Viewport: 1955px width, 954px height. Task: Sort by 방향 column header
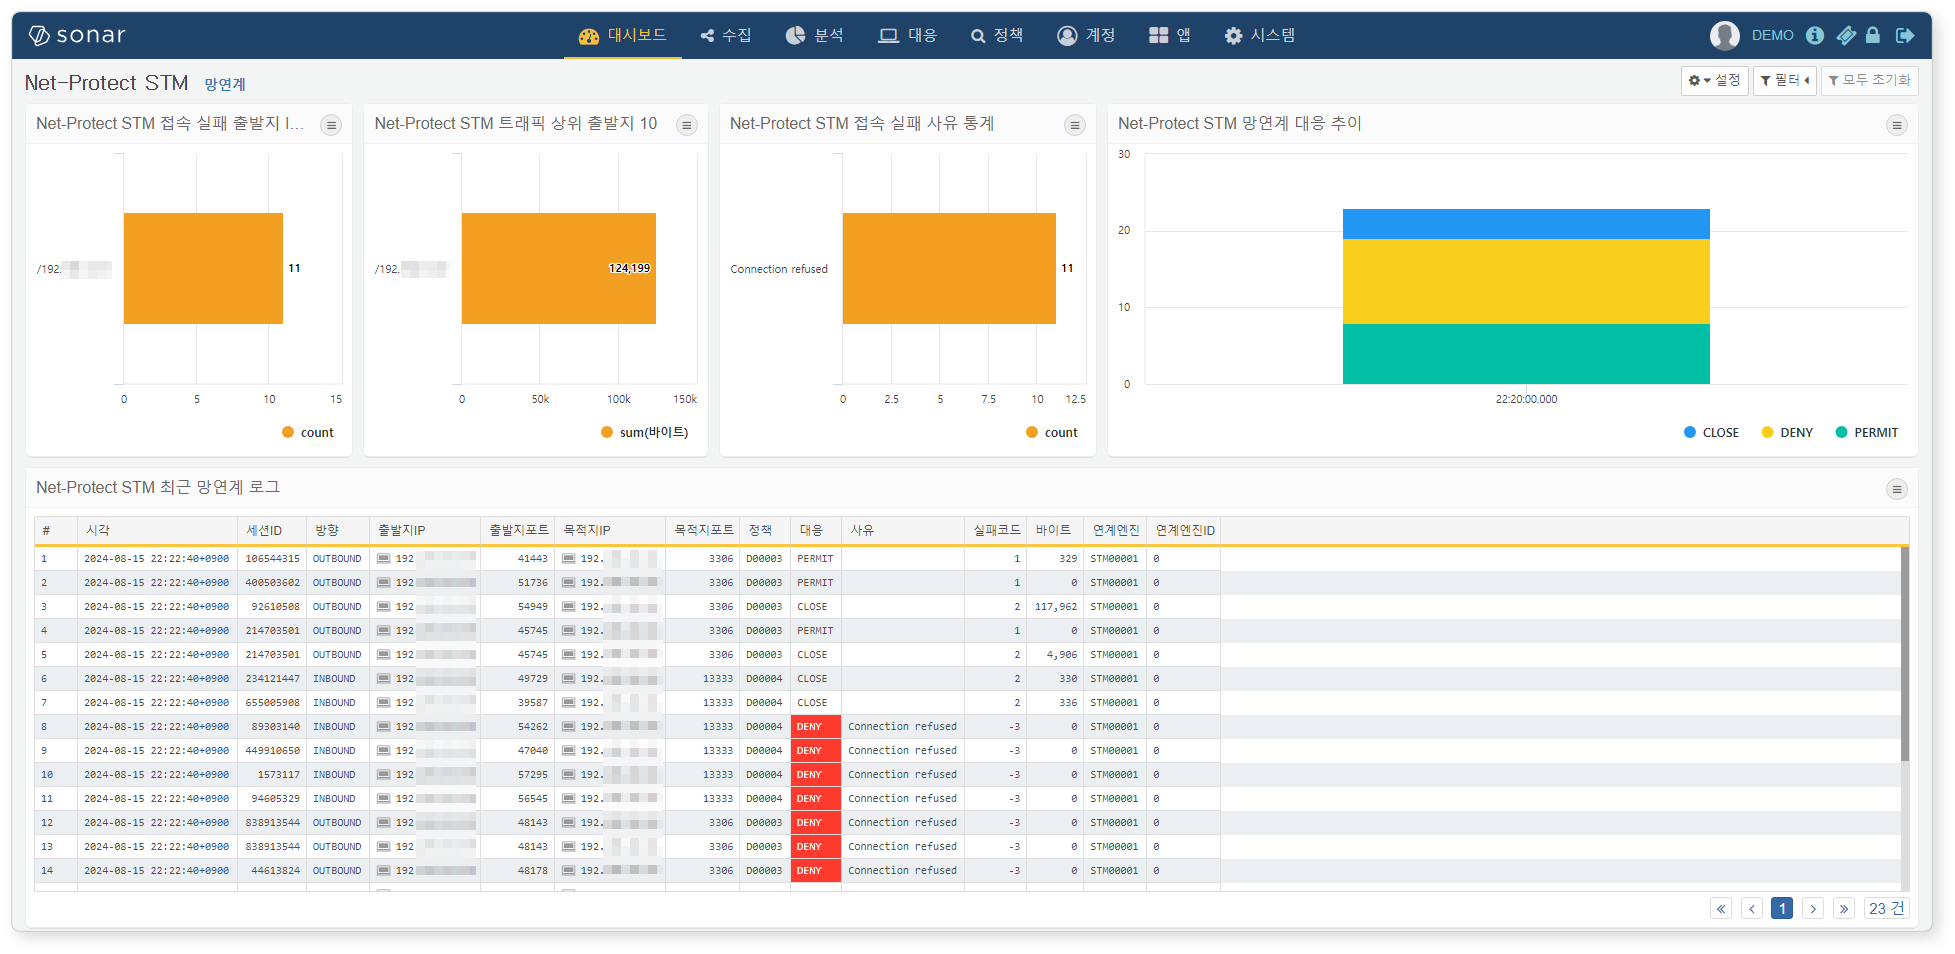pos(338,530)
